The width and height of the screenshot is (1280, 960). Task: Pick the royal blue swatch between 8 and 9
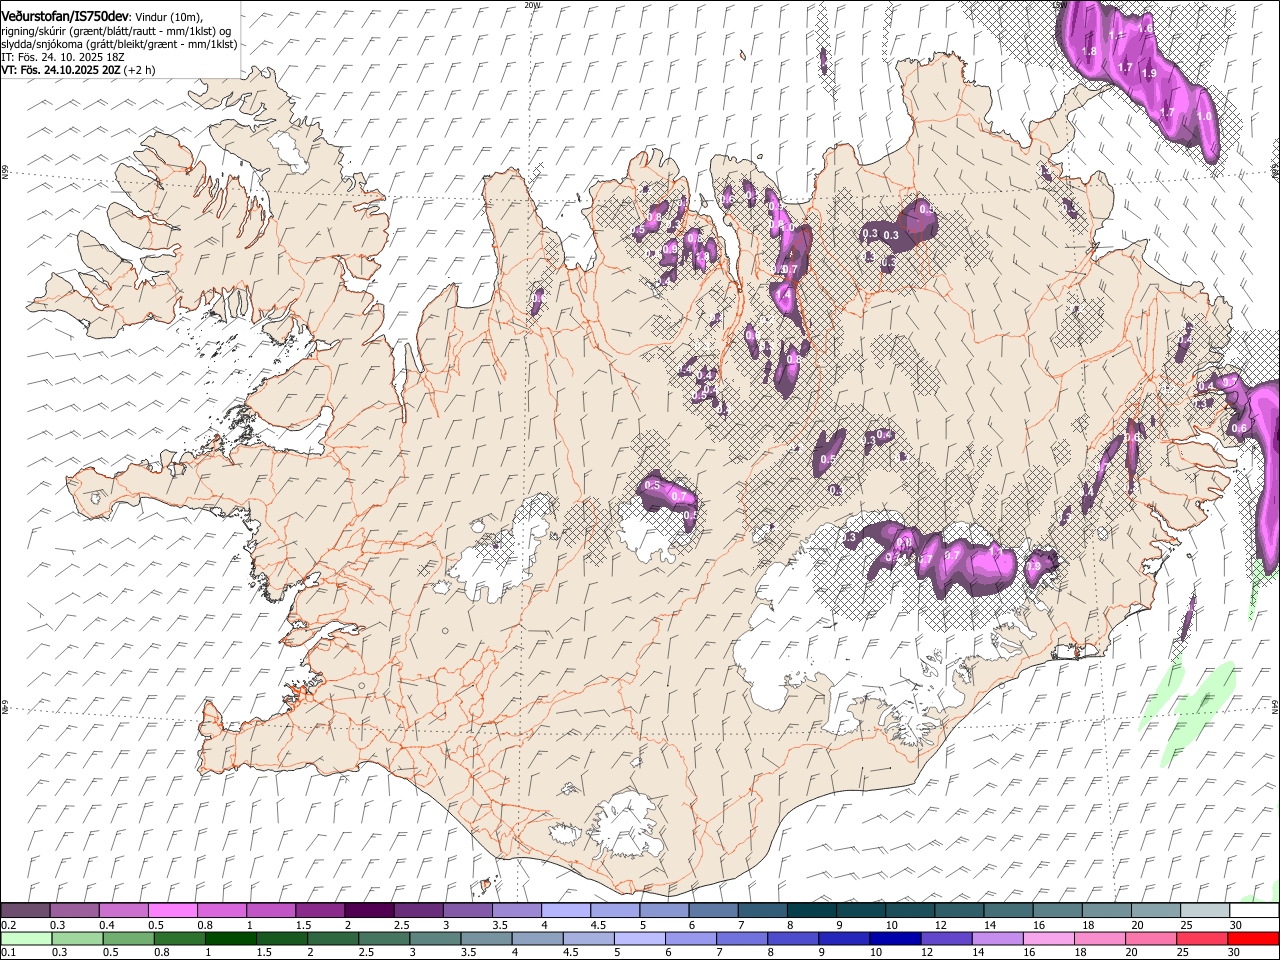[x=792, y=938]
